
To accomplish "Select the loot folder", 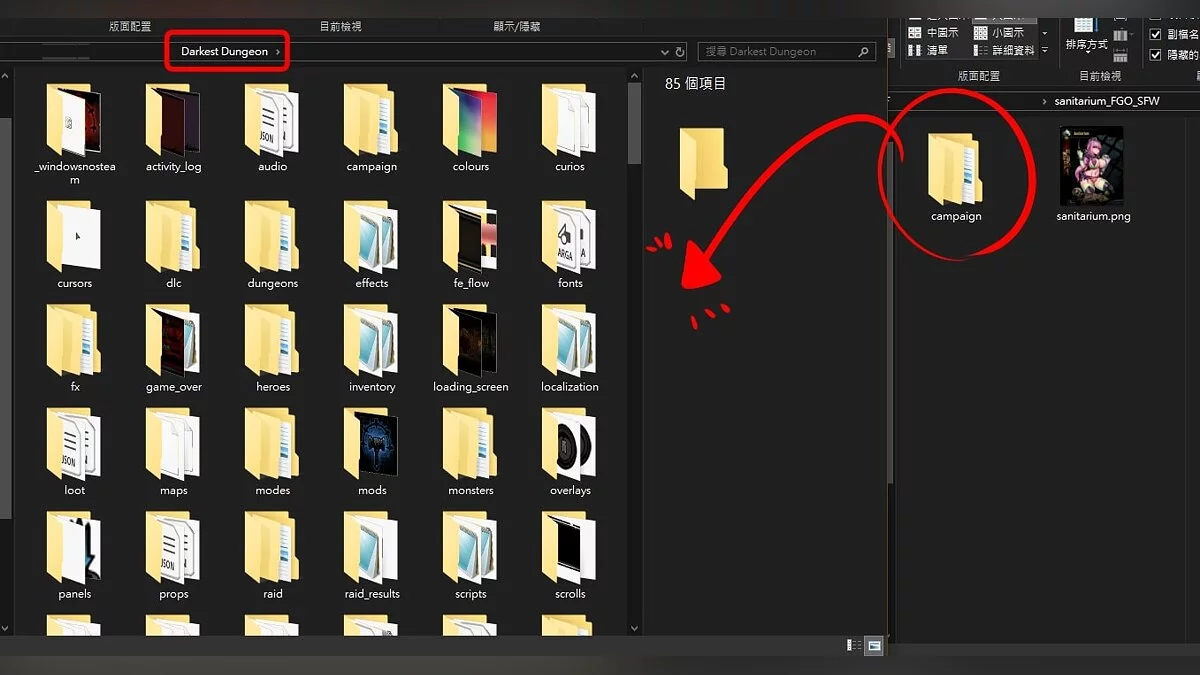I will pyautogui.click(x=74, y=452).
